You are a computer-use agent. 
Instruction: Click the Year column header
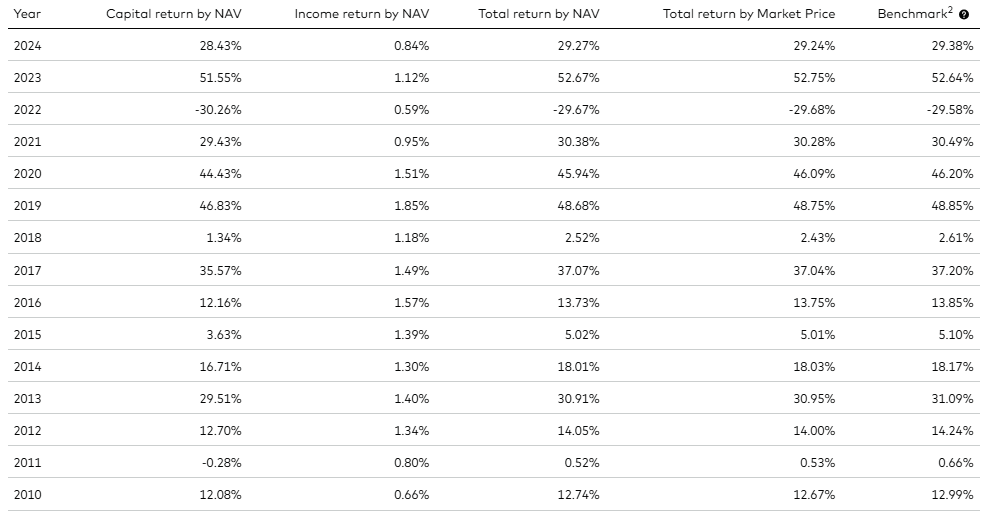point(27,15)
